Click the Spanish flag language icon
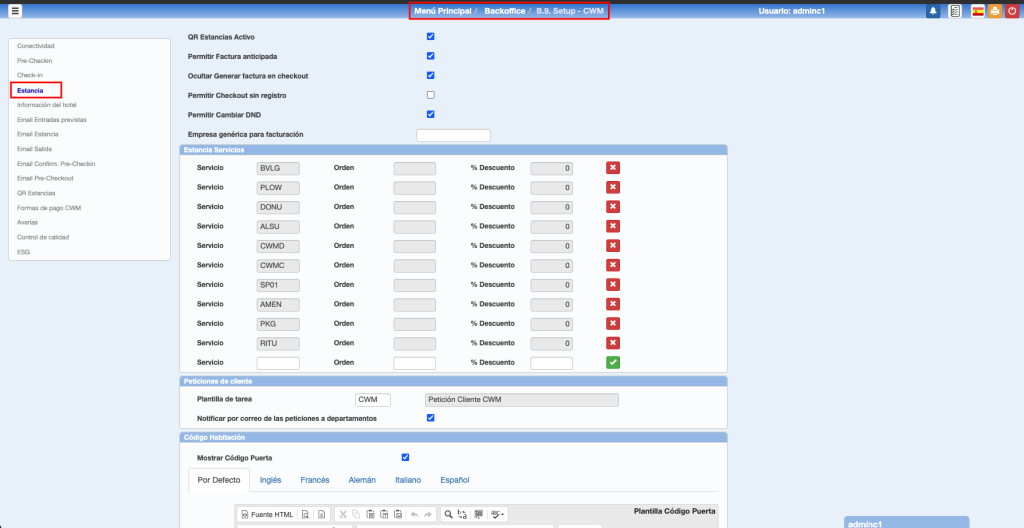Viewport: 1024px width, 528px height. click(x=977, y=11)
